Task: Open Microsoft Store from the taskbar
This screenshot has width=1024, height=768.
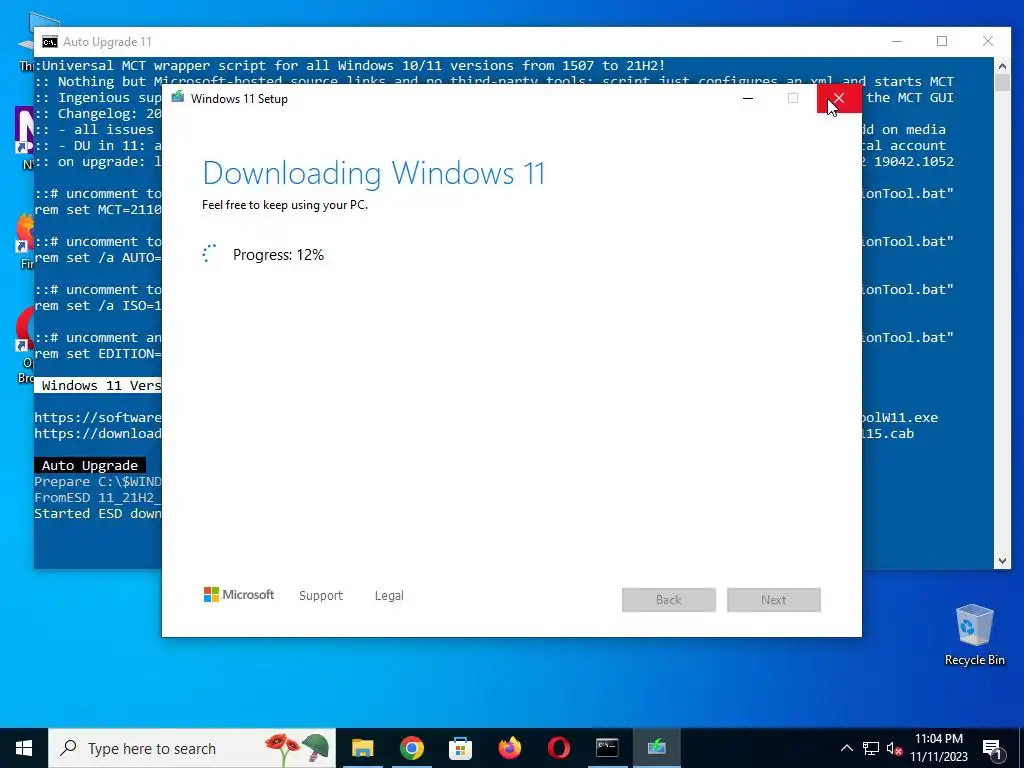Action: pos(460,748)
